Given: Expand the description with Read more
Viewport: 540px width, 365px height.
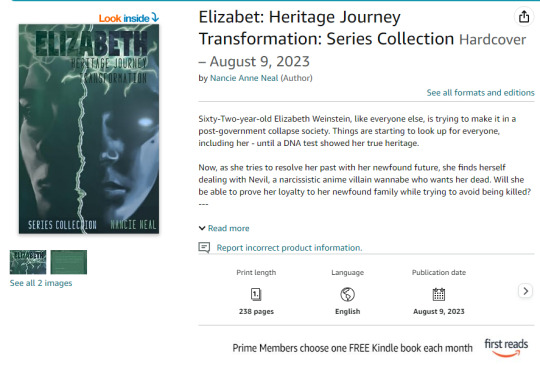Looking at the screenshot, I should 229,228.
